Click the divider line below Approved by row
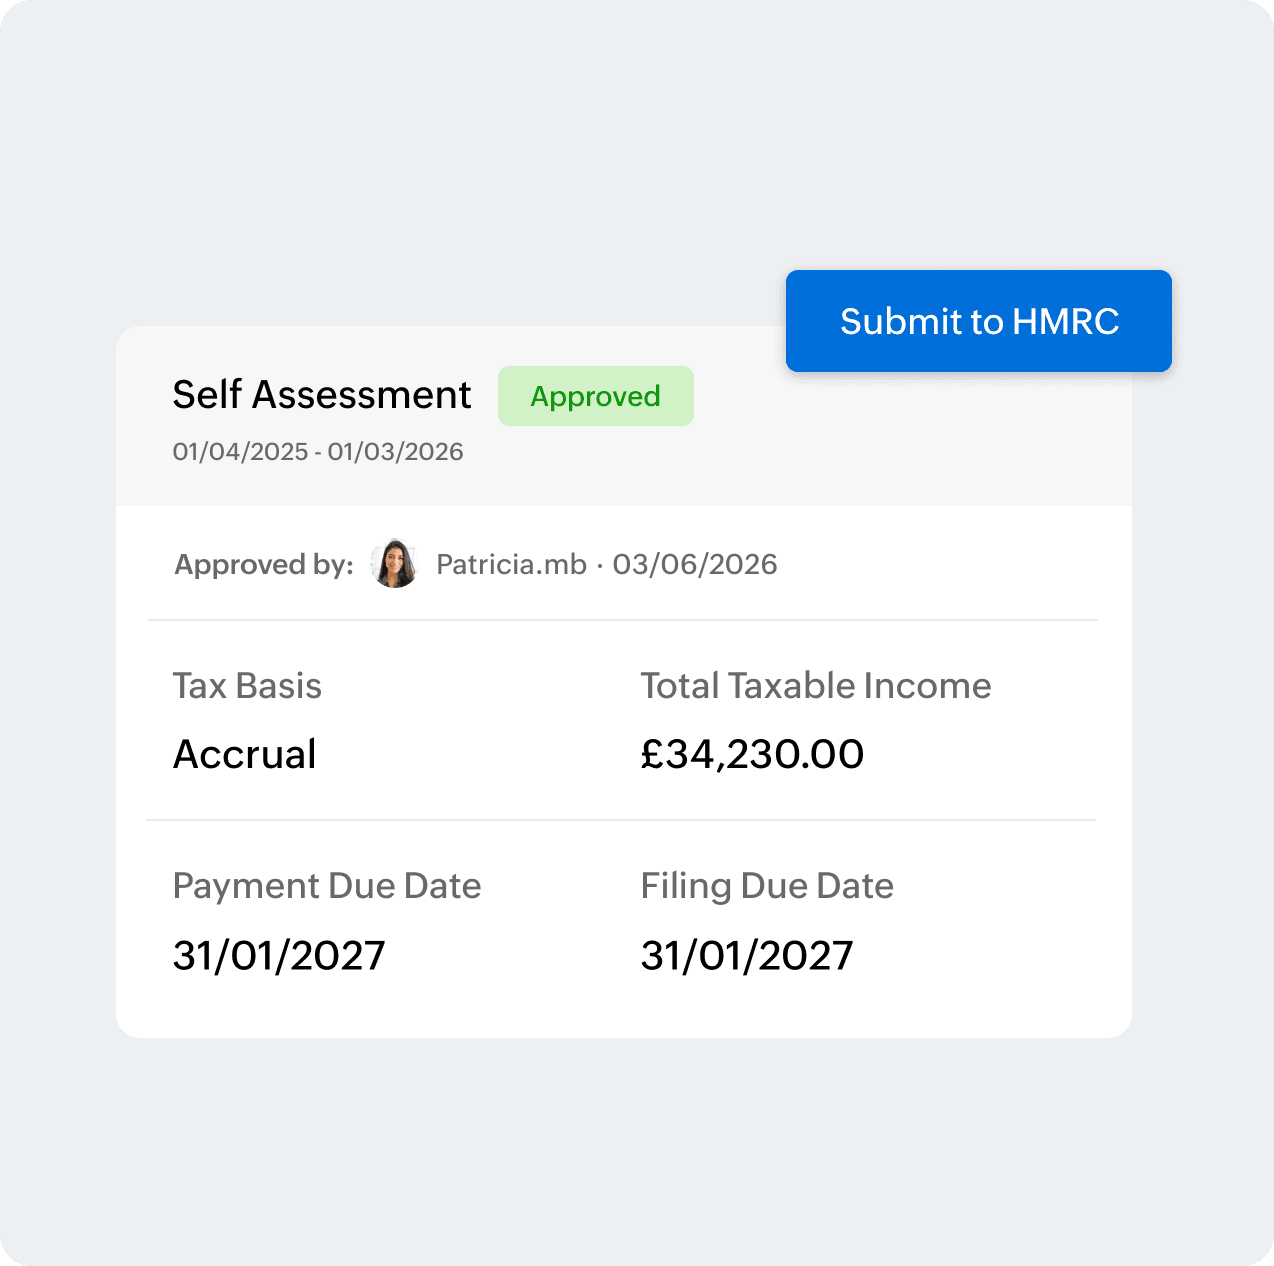 click(623, 620)
